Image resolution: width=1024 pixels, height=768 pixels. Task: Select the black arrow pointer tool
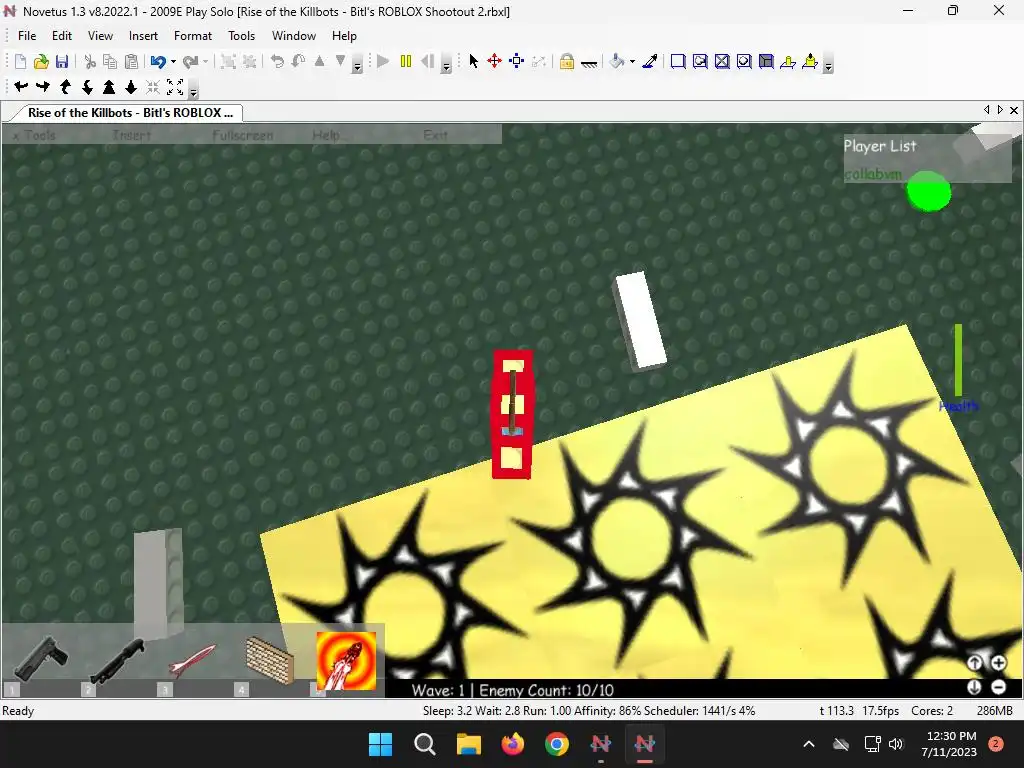[473, 61]
